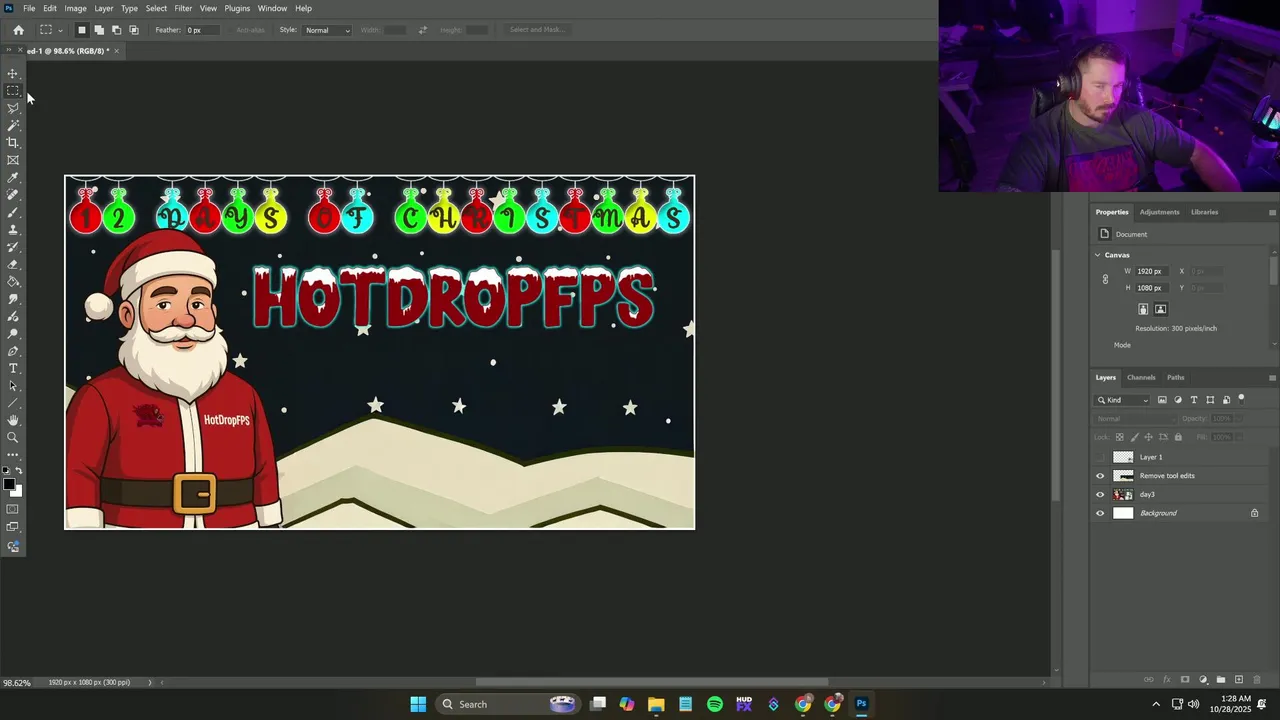The width and height of the screenshot is (1280, 720).
Task: Select the Paint Bucket tool
Action: [13, 282]
